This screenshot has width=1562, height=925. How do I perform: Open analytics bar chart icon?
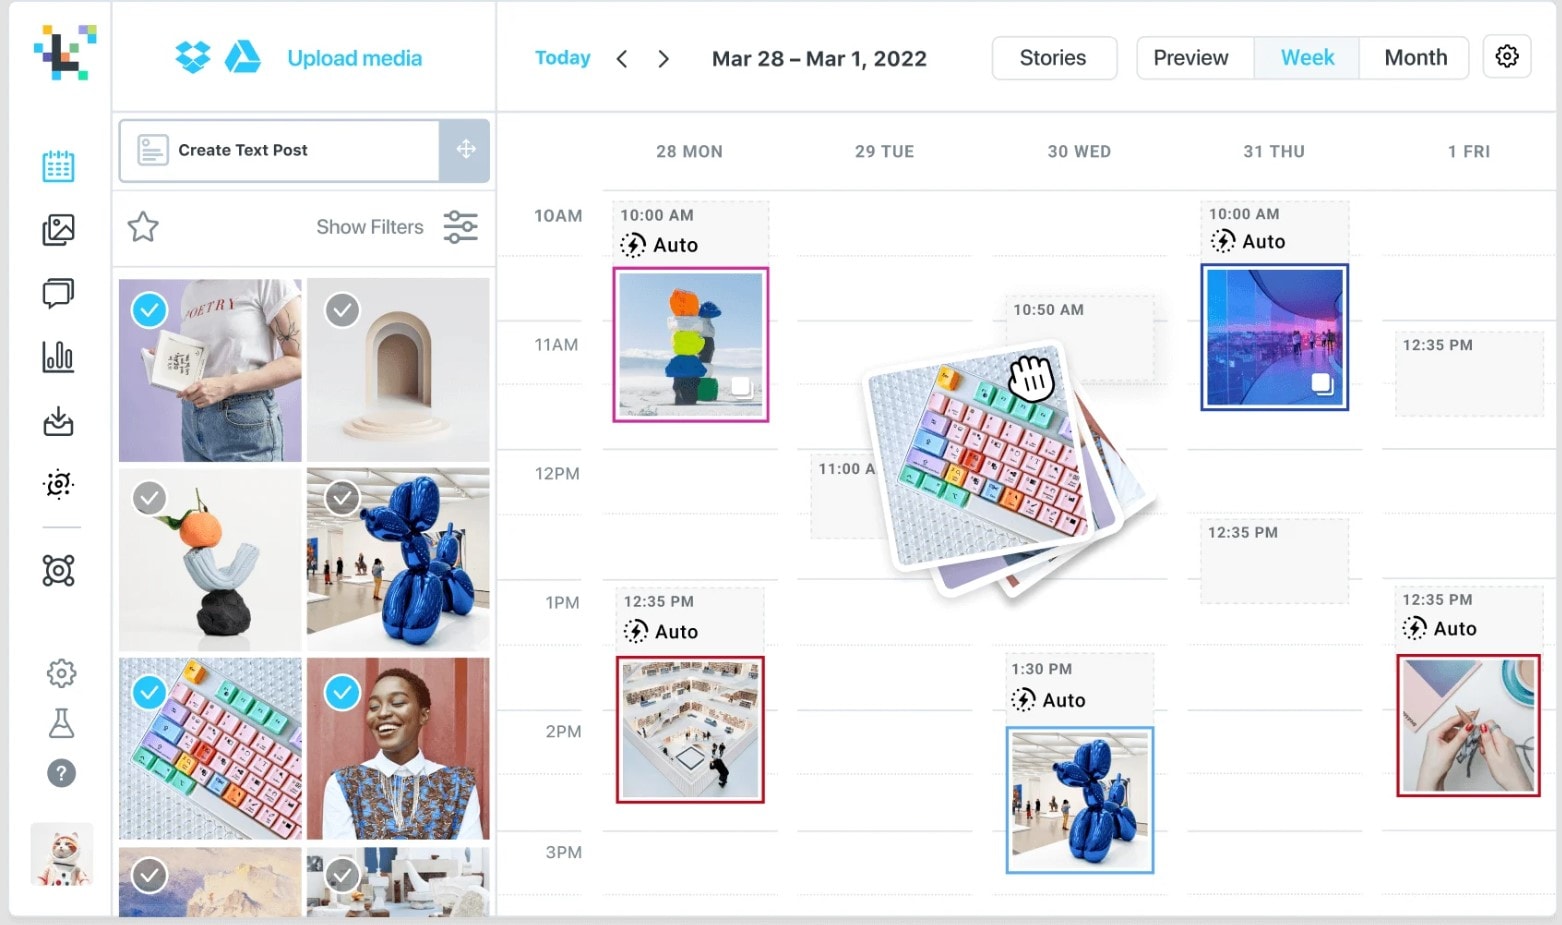click(x=58, y=356)
